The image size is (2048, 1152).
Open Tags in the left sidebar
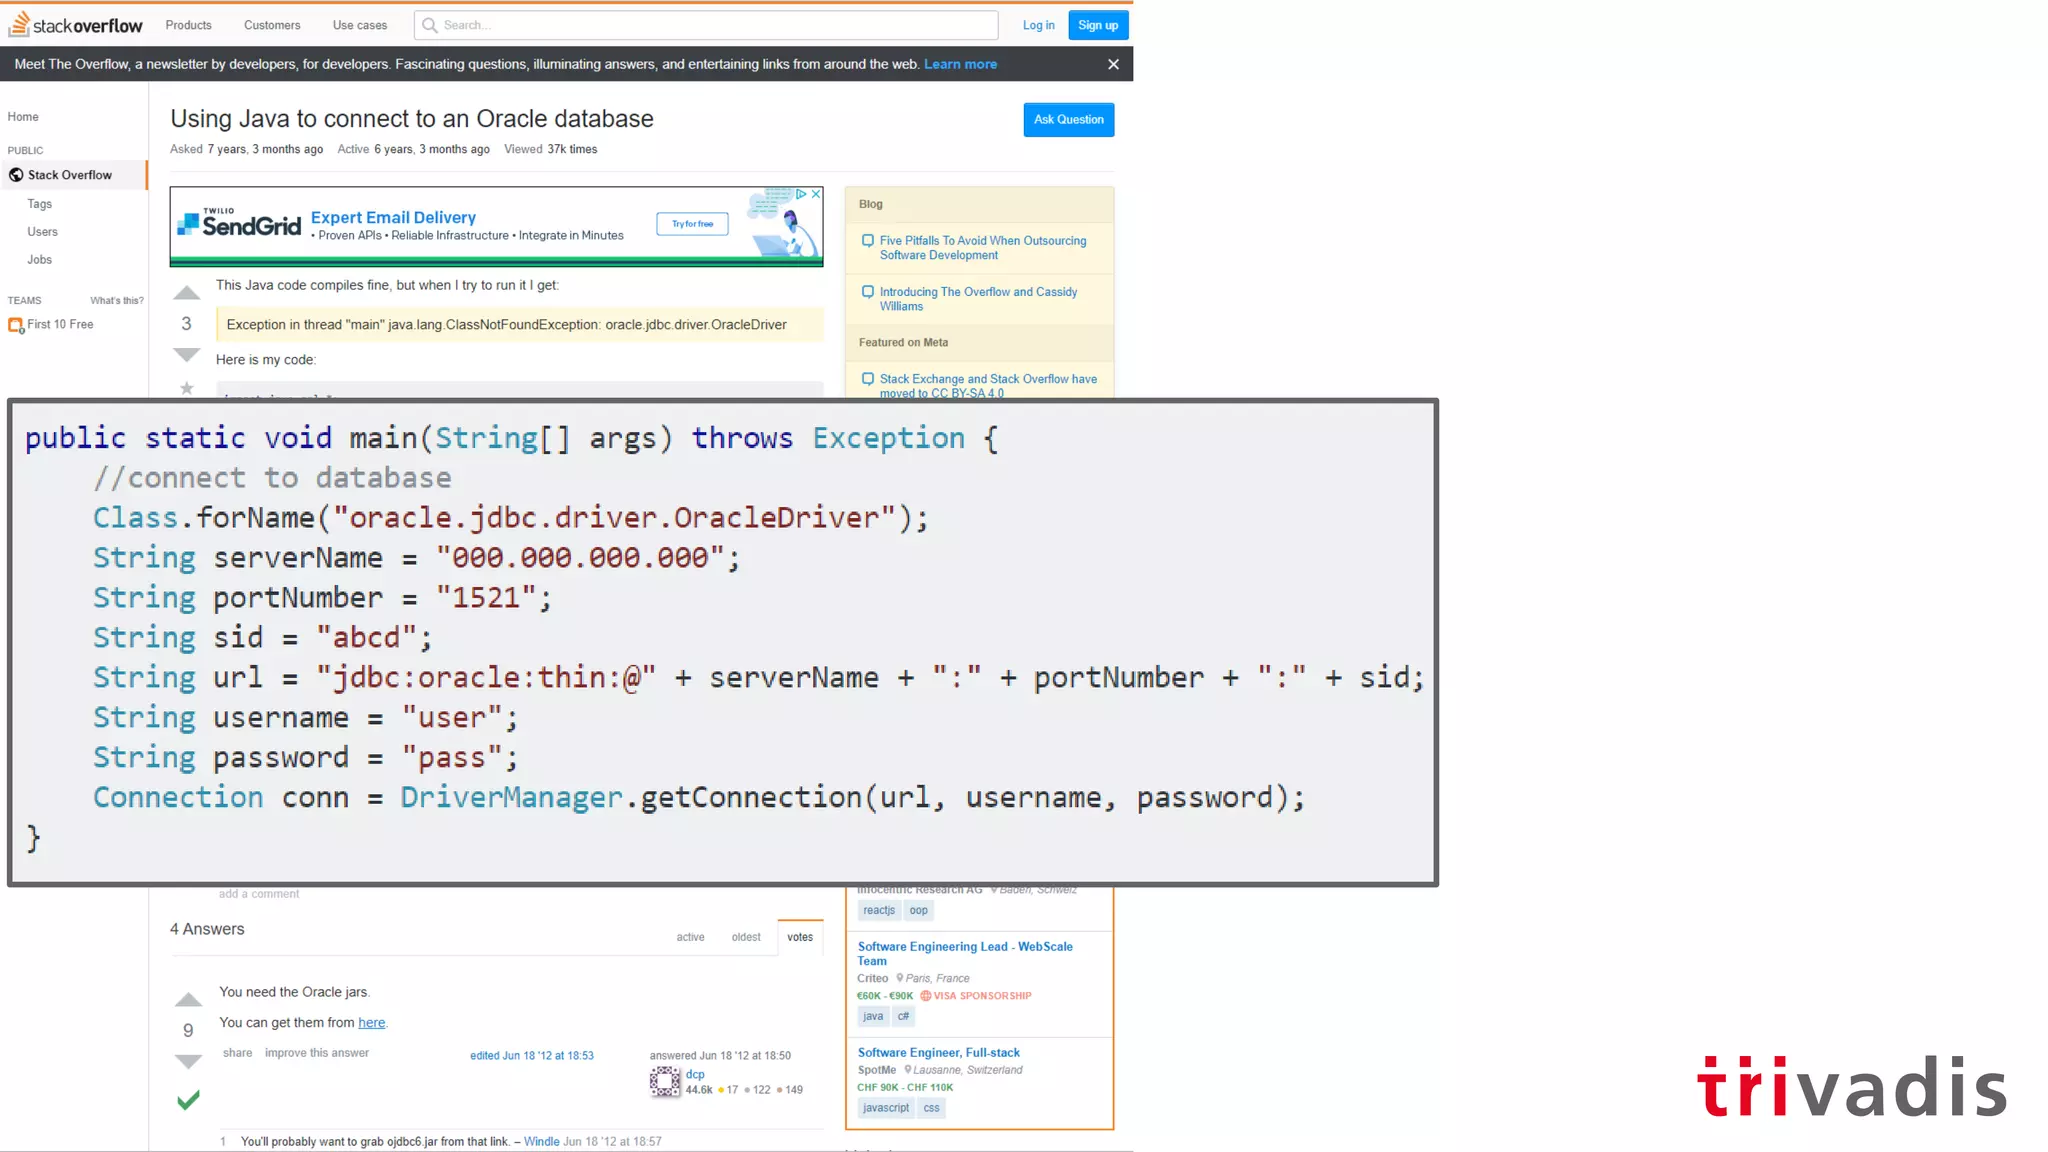(40, 204)
